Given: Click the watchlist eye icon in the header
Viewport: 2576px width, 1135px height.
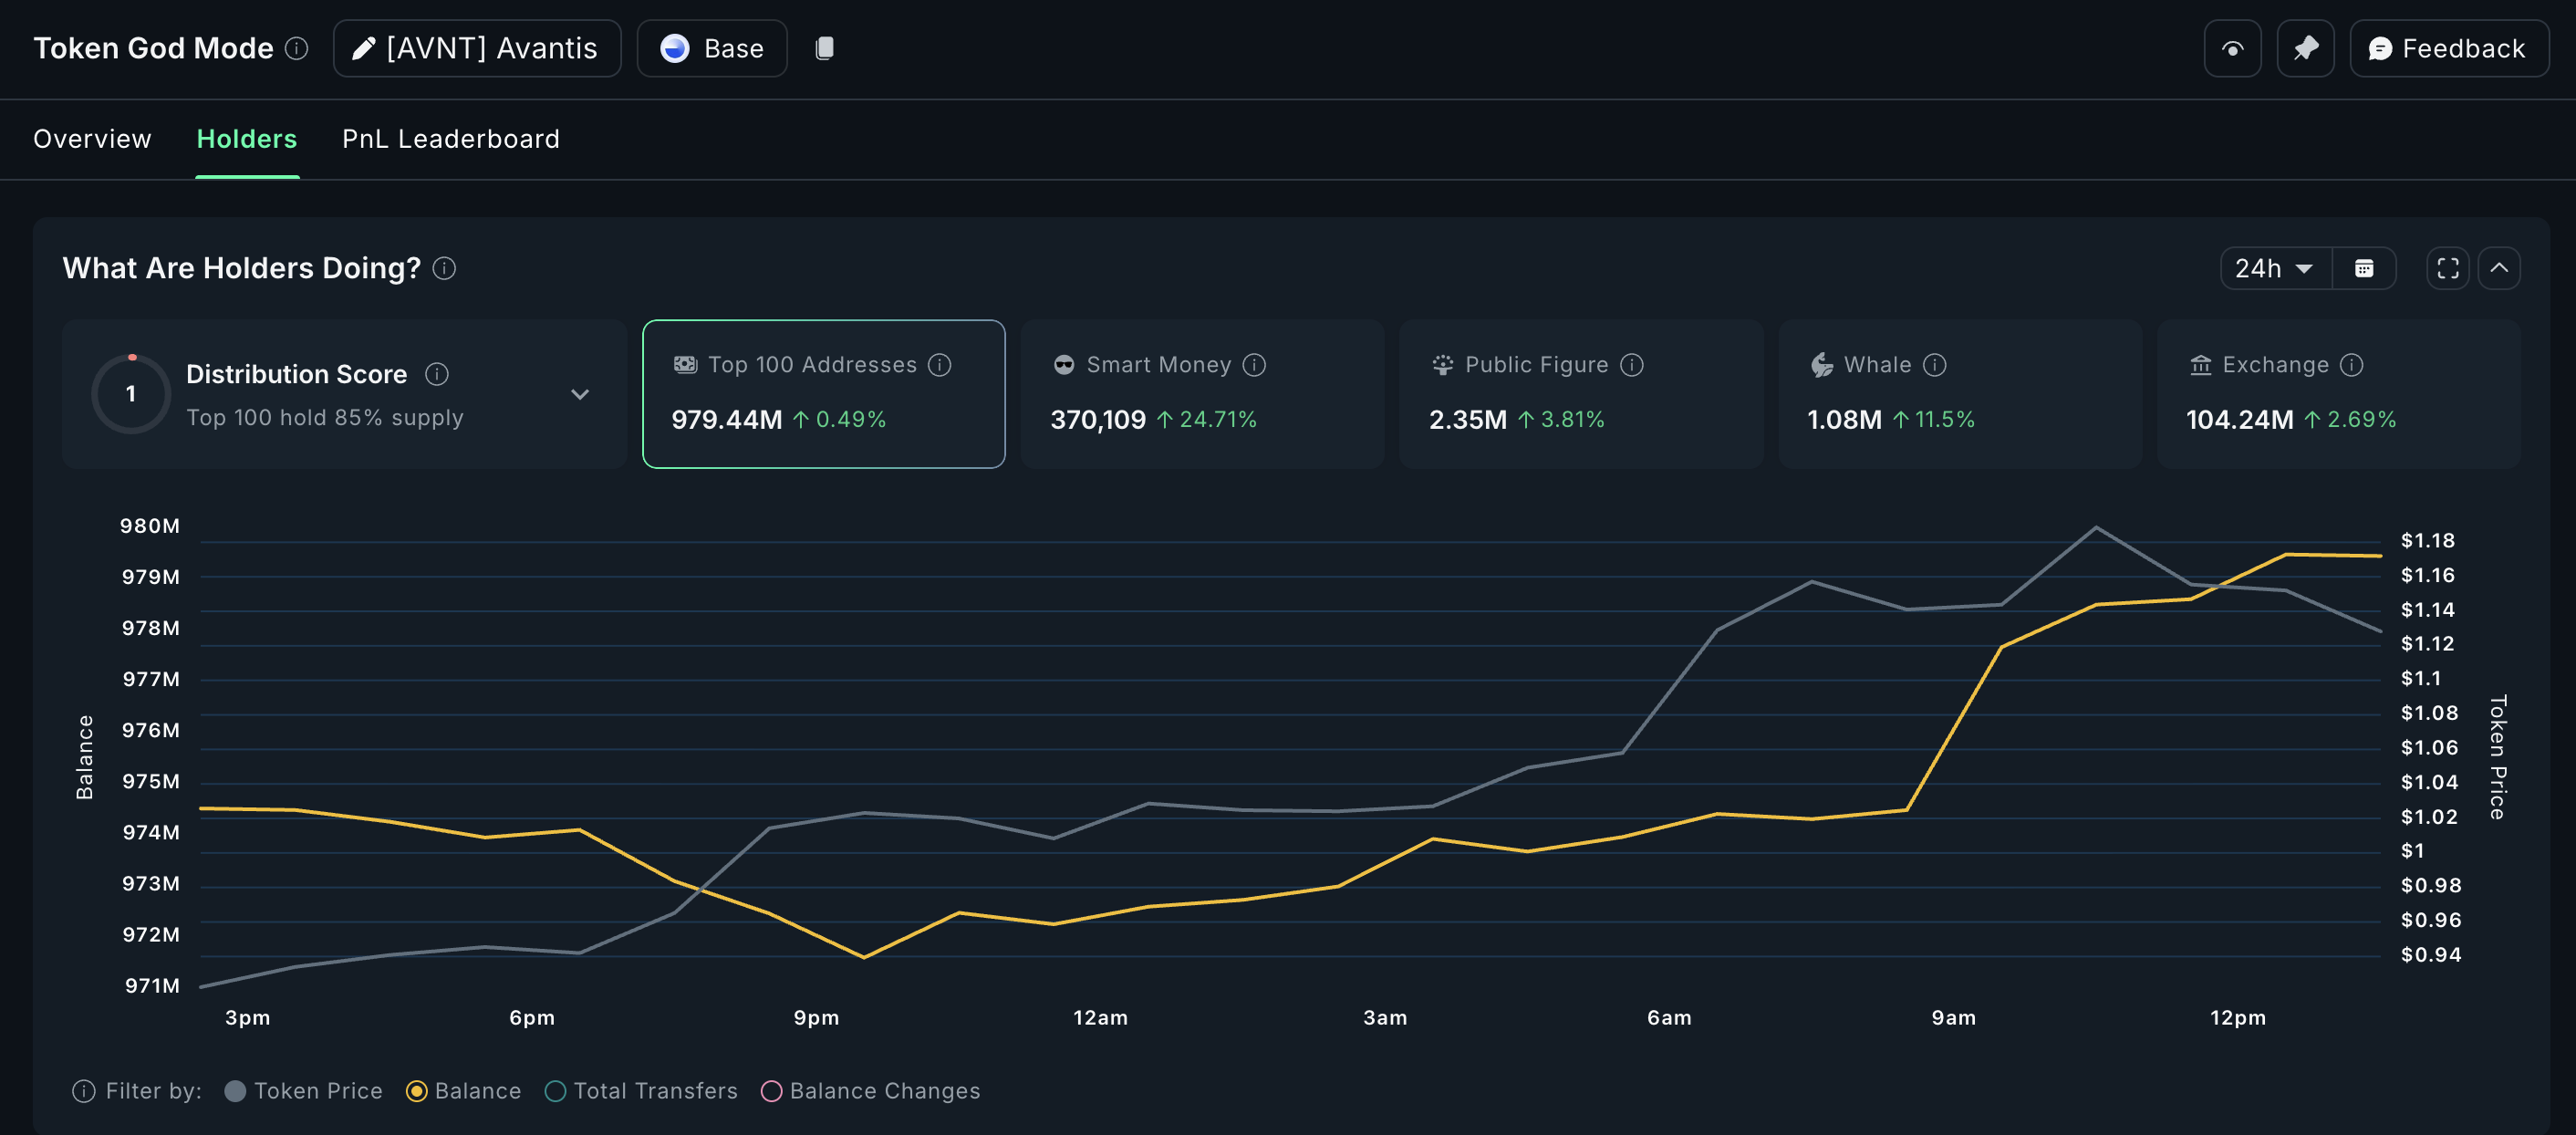Looking at the screenshot, I should point(2231,48).
